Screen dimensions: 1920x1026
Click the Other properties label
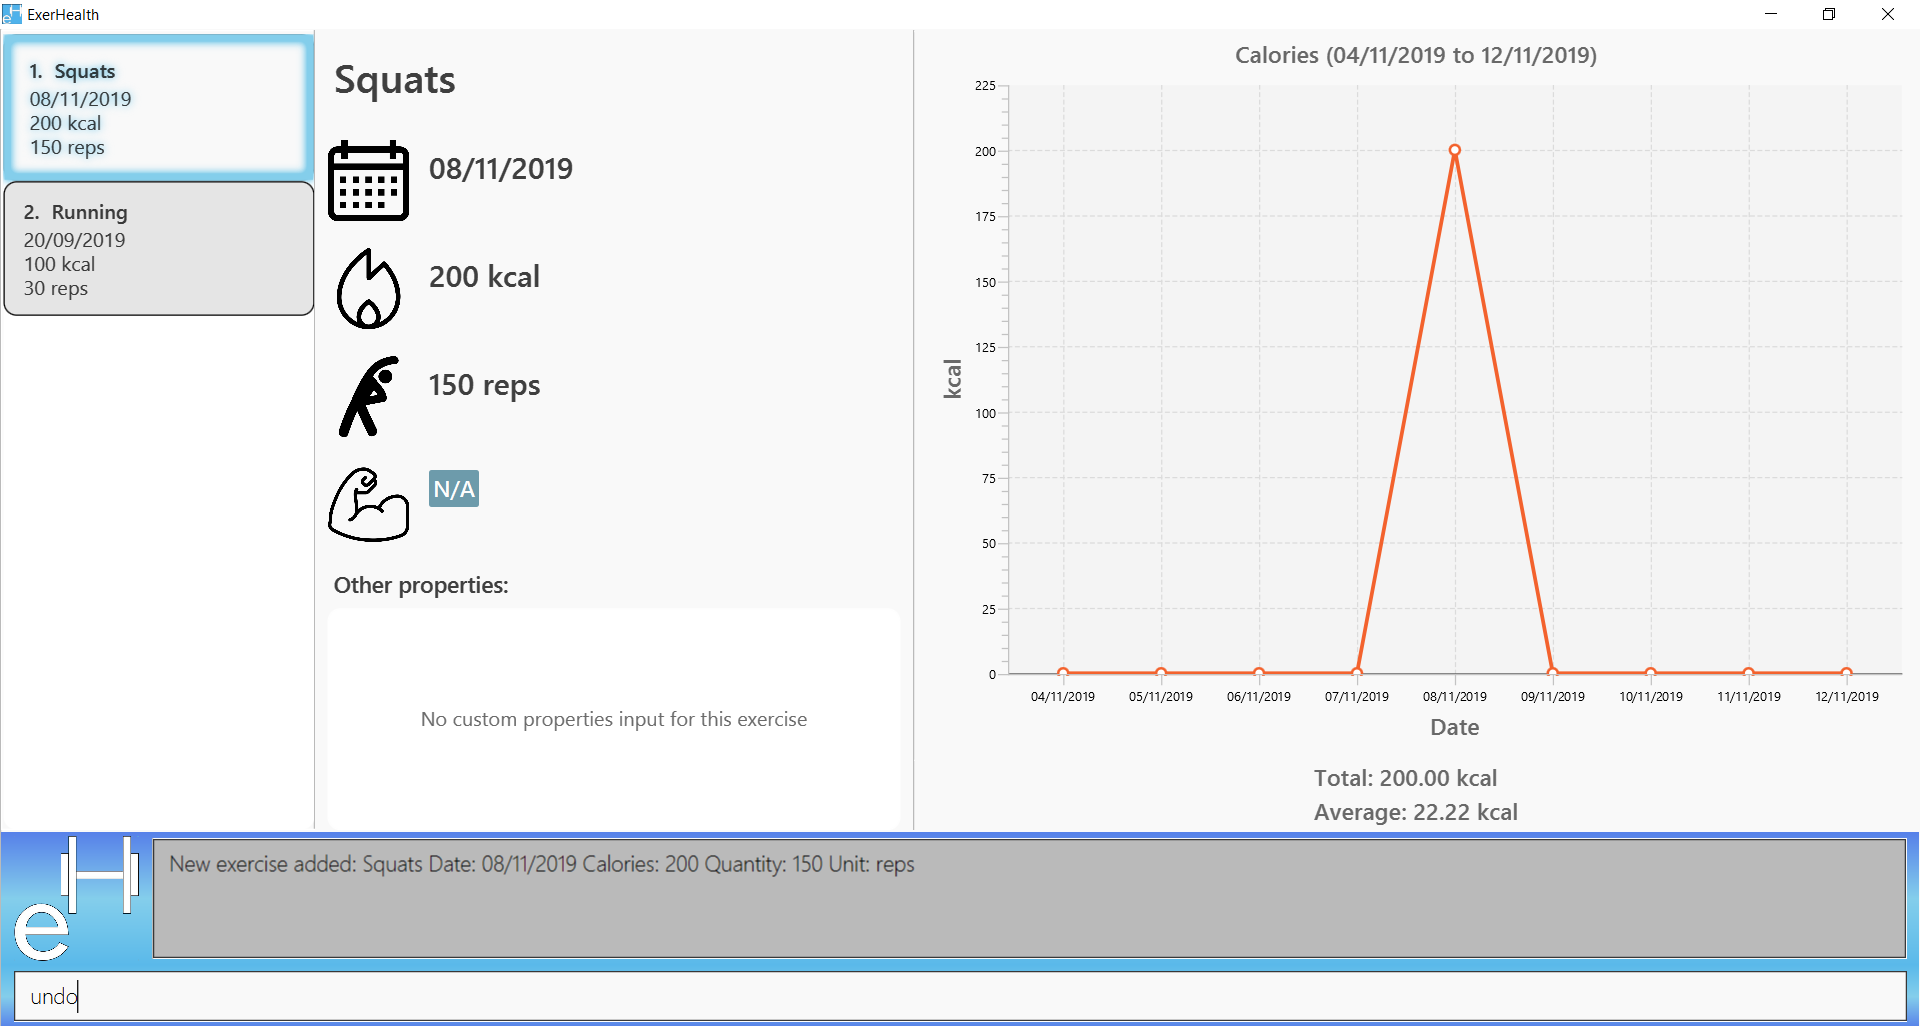421,586
